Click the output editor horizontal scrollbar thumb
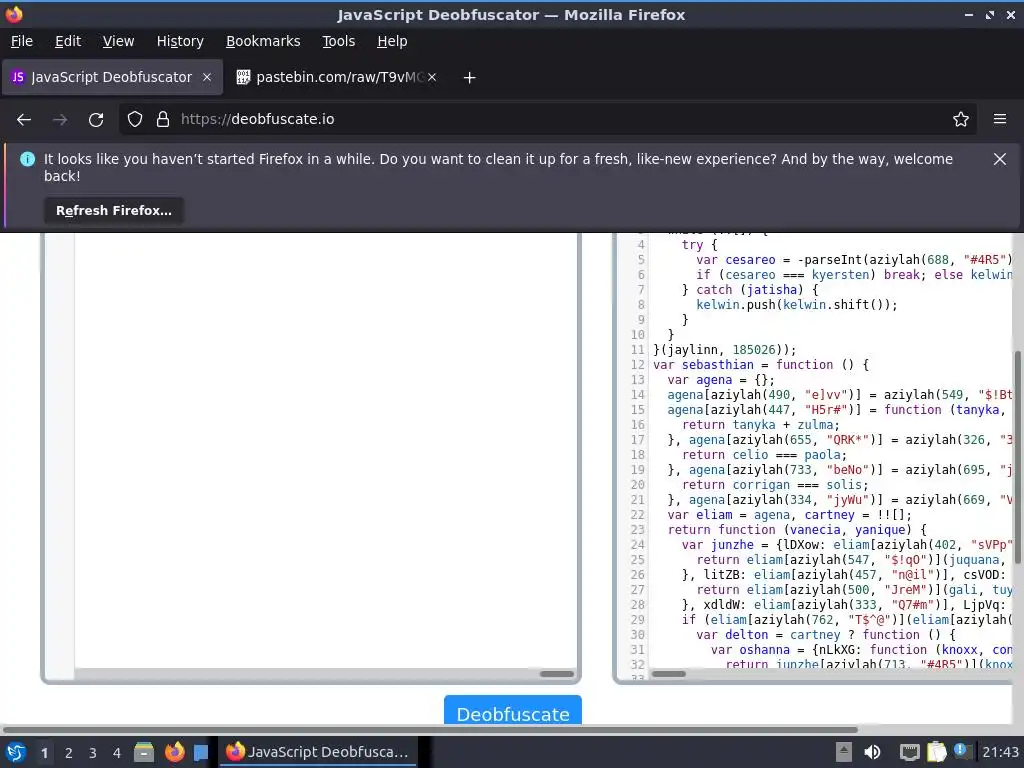This screenshot has height=768, width=1024. pos(669,674)
